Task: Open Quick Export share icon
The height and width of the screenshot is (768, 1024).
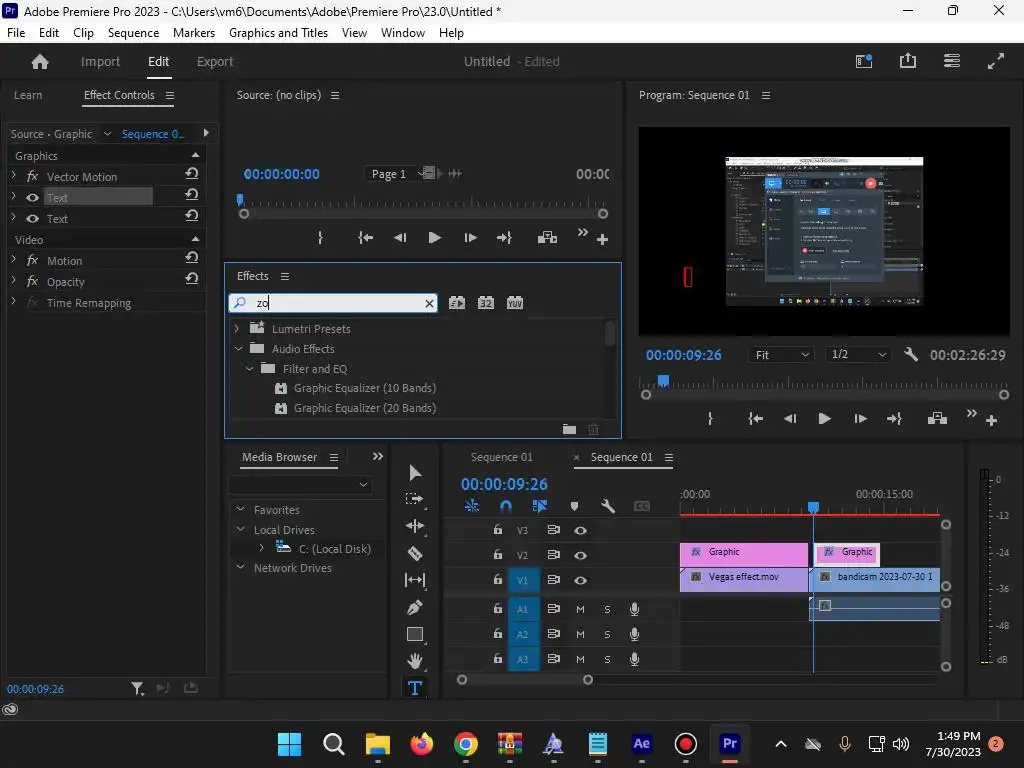Action: (908, 61)
